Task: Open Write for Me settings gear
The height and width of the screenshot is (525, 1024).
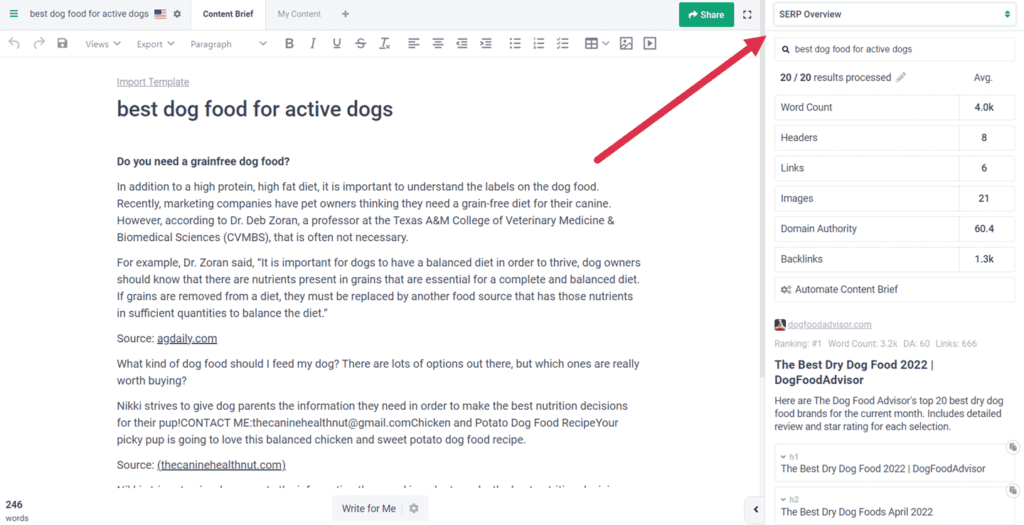Action: tap(413, 508)
